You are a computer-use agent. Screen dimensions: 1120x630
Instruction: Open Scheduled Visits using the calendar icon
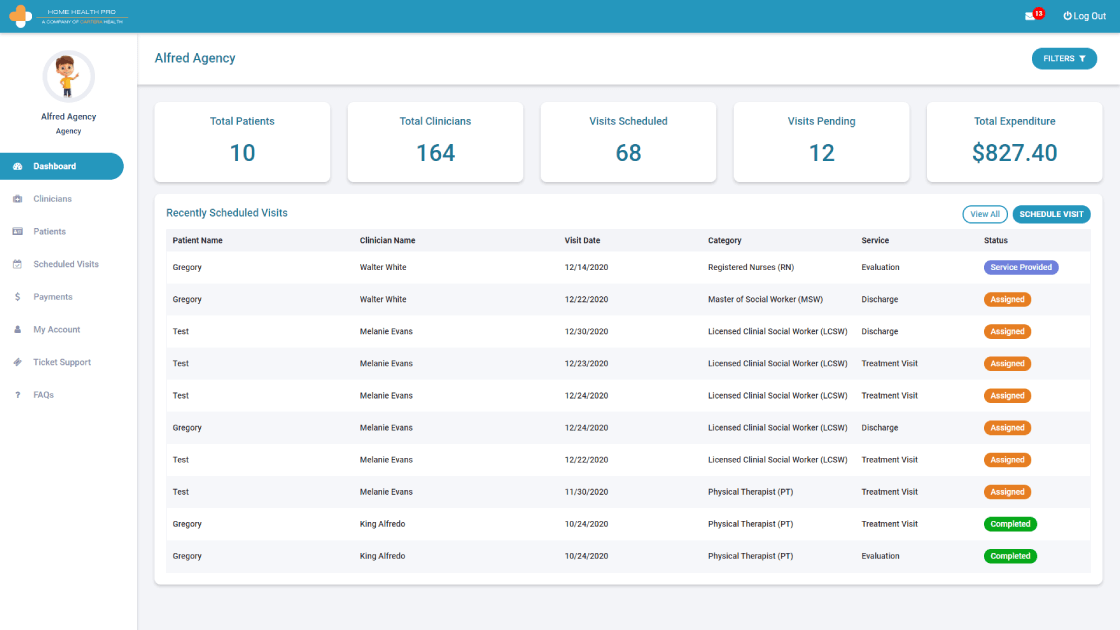click(x=18, y=263)
